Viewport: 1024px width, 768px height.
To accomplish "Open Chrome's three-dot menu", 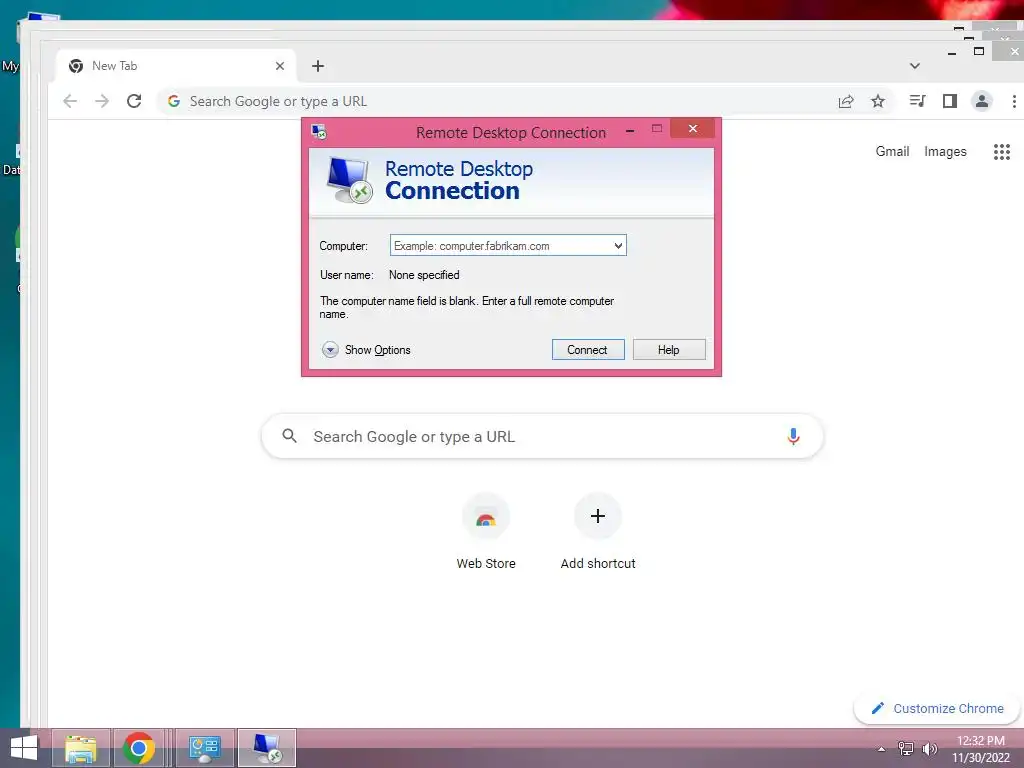I will click(1014, 101).
